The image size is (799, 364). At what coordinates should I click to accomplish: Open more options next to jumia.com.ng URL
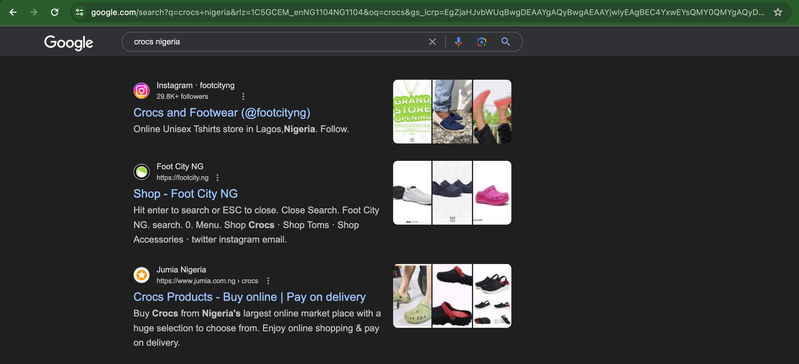tap(268, 281)
